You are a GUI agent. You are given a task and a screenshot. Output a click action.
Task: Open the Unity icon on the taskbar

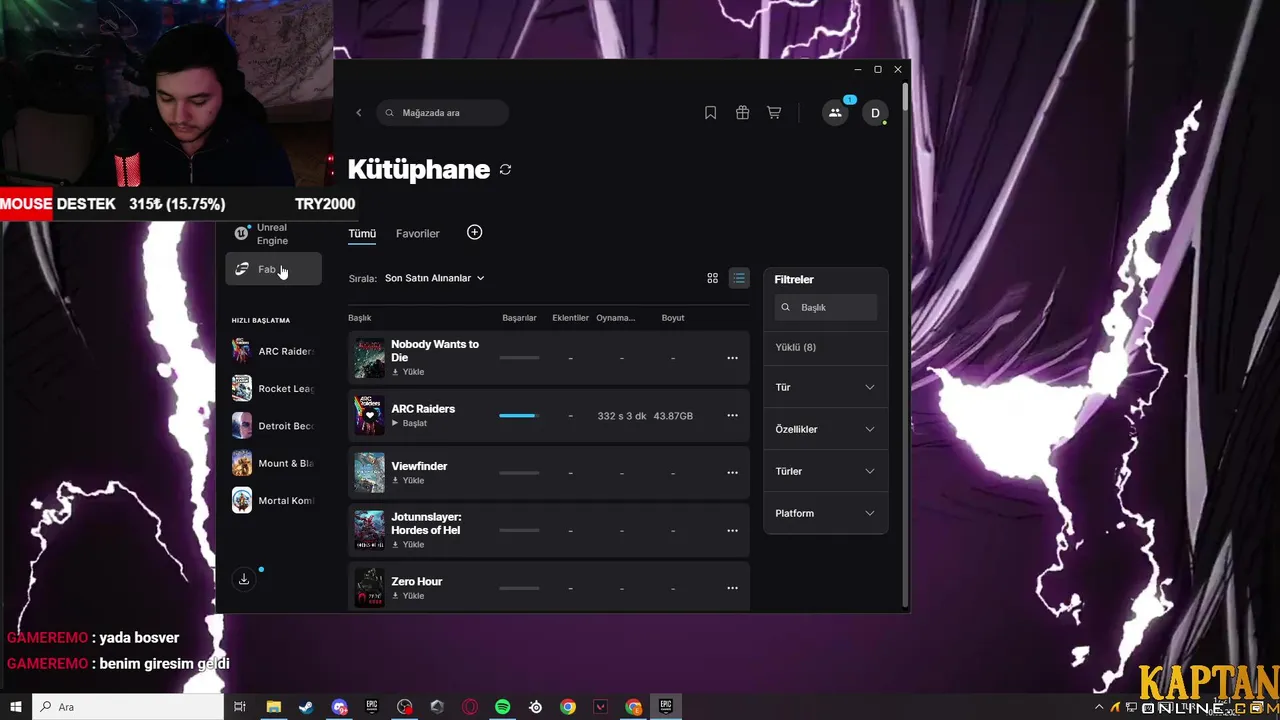click(x=437, y=707)
